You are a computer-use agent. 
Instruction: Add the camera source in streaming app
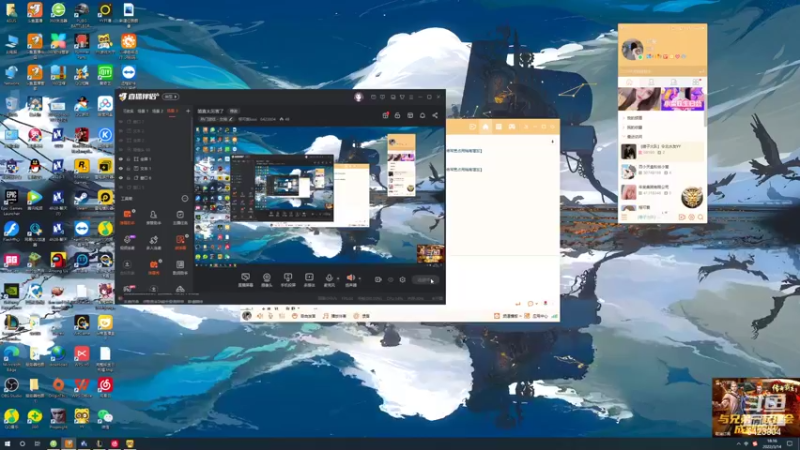point(266,279)
